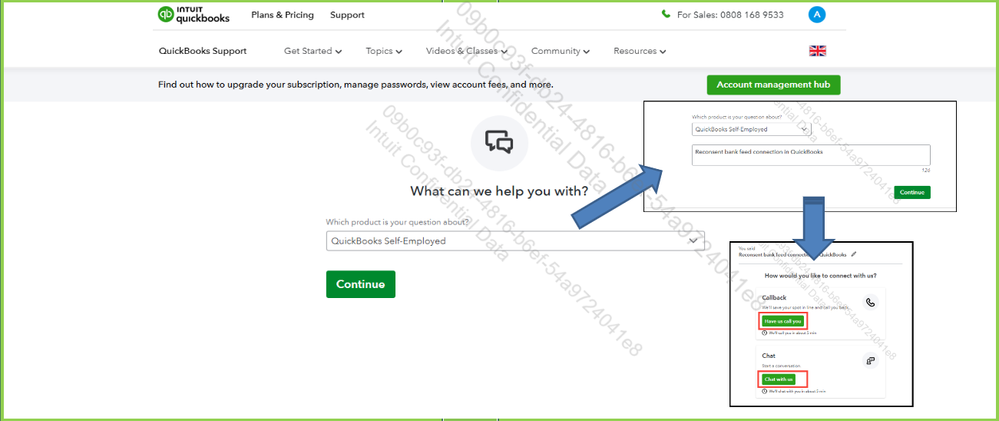The image size is (999, 421).
Task: Click the 'Have us call you' button
Action: [783, 321]
